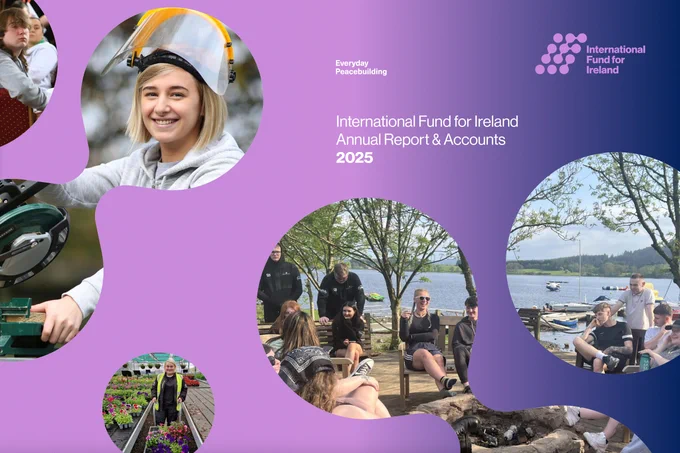Click the 'Annual Report & Accounts' heading
Screen dimensions: 680x453
(x=421, y=140)
